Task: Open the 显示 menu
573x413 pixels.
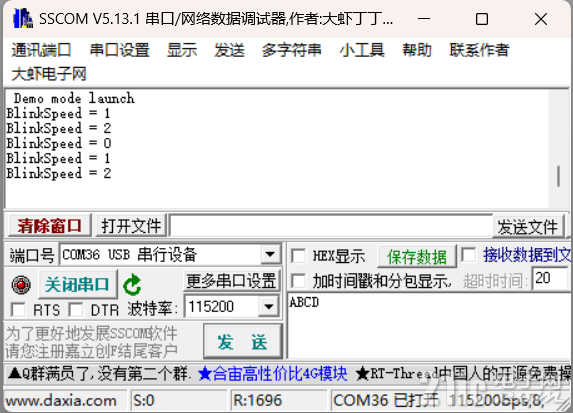Action: tap(182, 50)
